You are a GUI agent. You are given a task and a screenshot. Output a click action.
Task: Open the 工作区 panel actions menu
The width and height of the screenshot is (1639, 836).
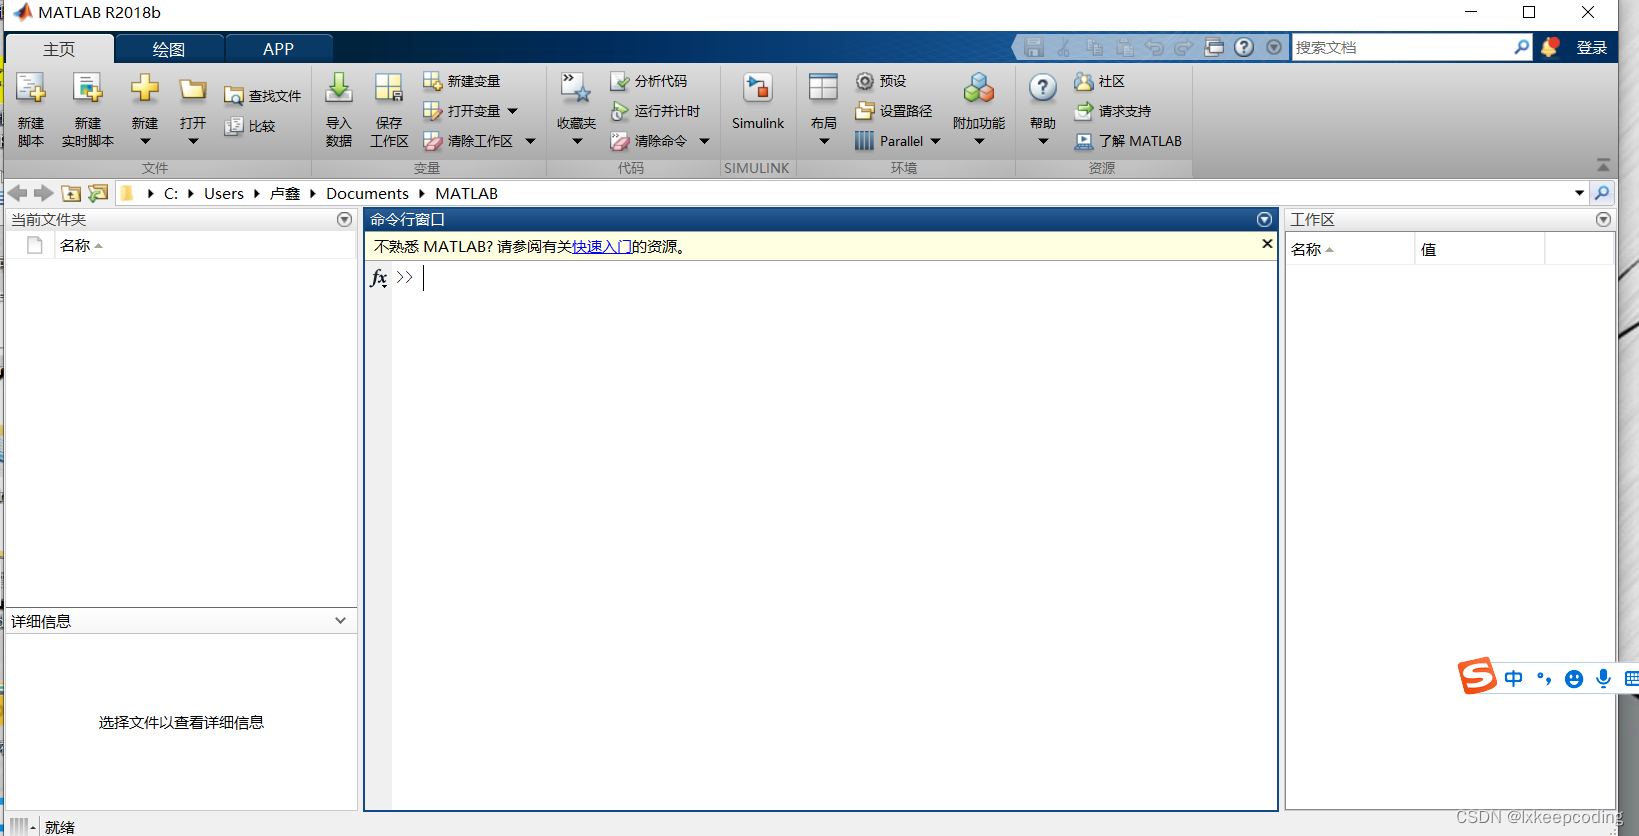(x=1603, y=219)
